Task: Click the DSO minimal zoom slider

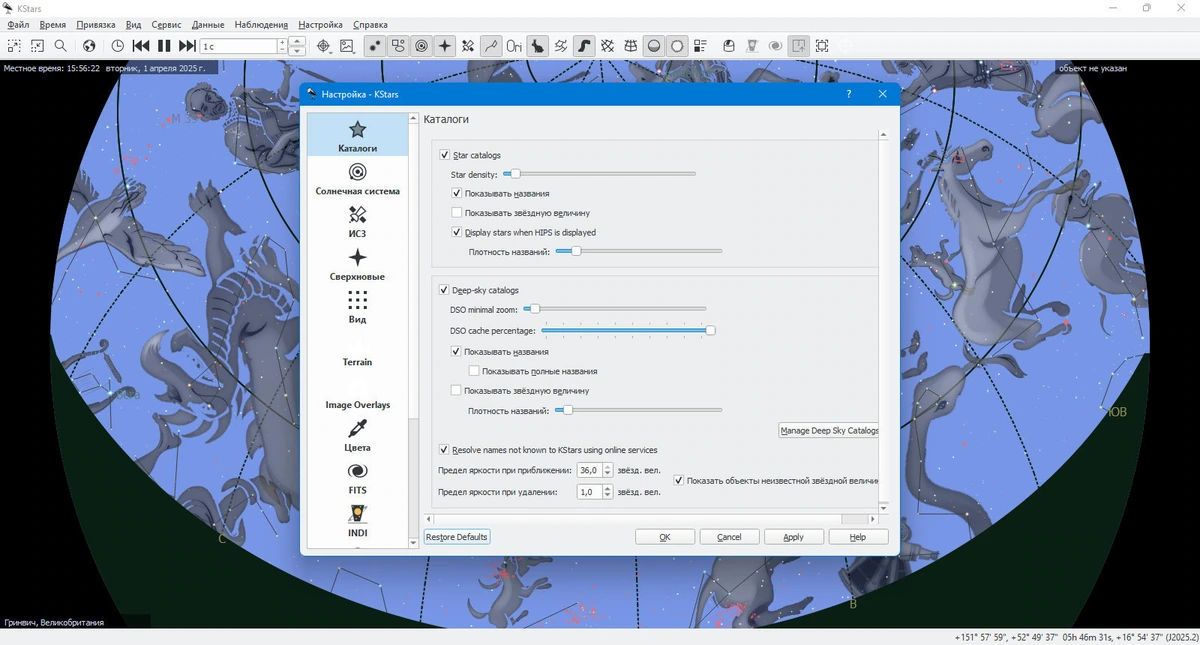Action: pos(616,309)
